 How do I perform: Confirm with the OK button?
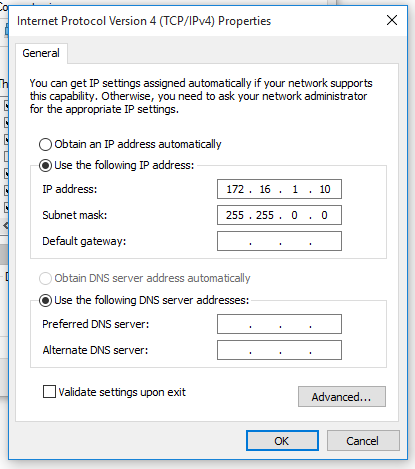(x=282, y=441)
